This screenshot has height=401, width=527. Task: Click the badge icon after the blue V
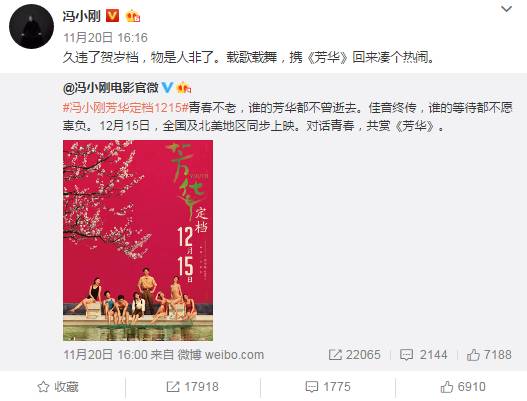click(184, 88)
